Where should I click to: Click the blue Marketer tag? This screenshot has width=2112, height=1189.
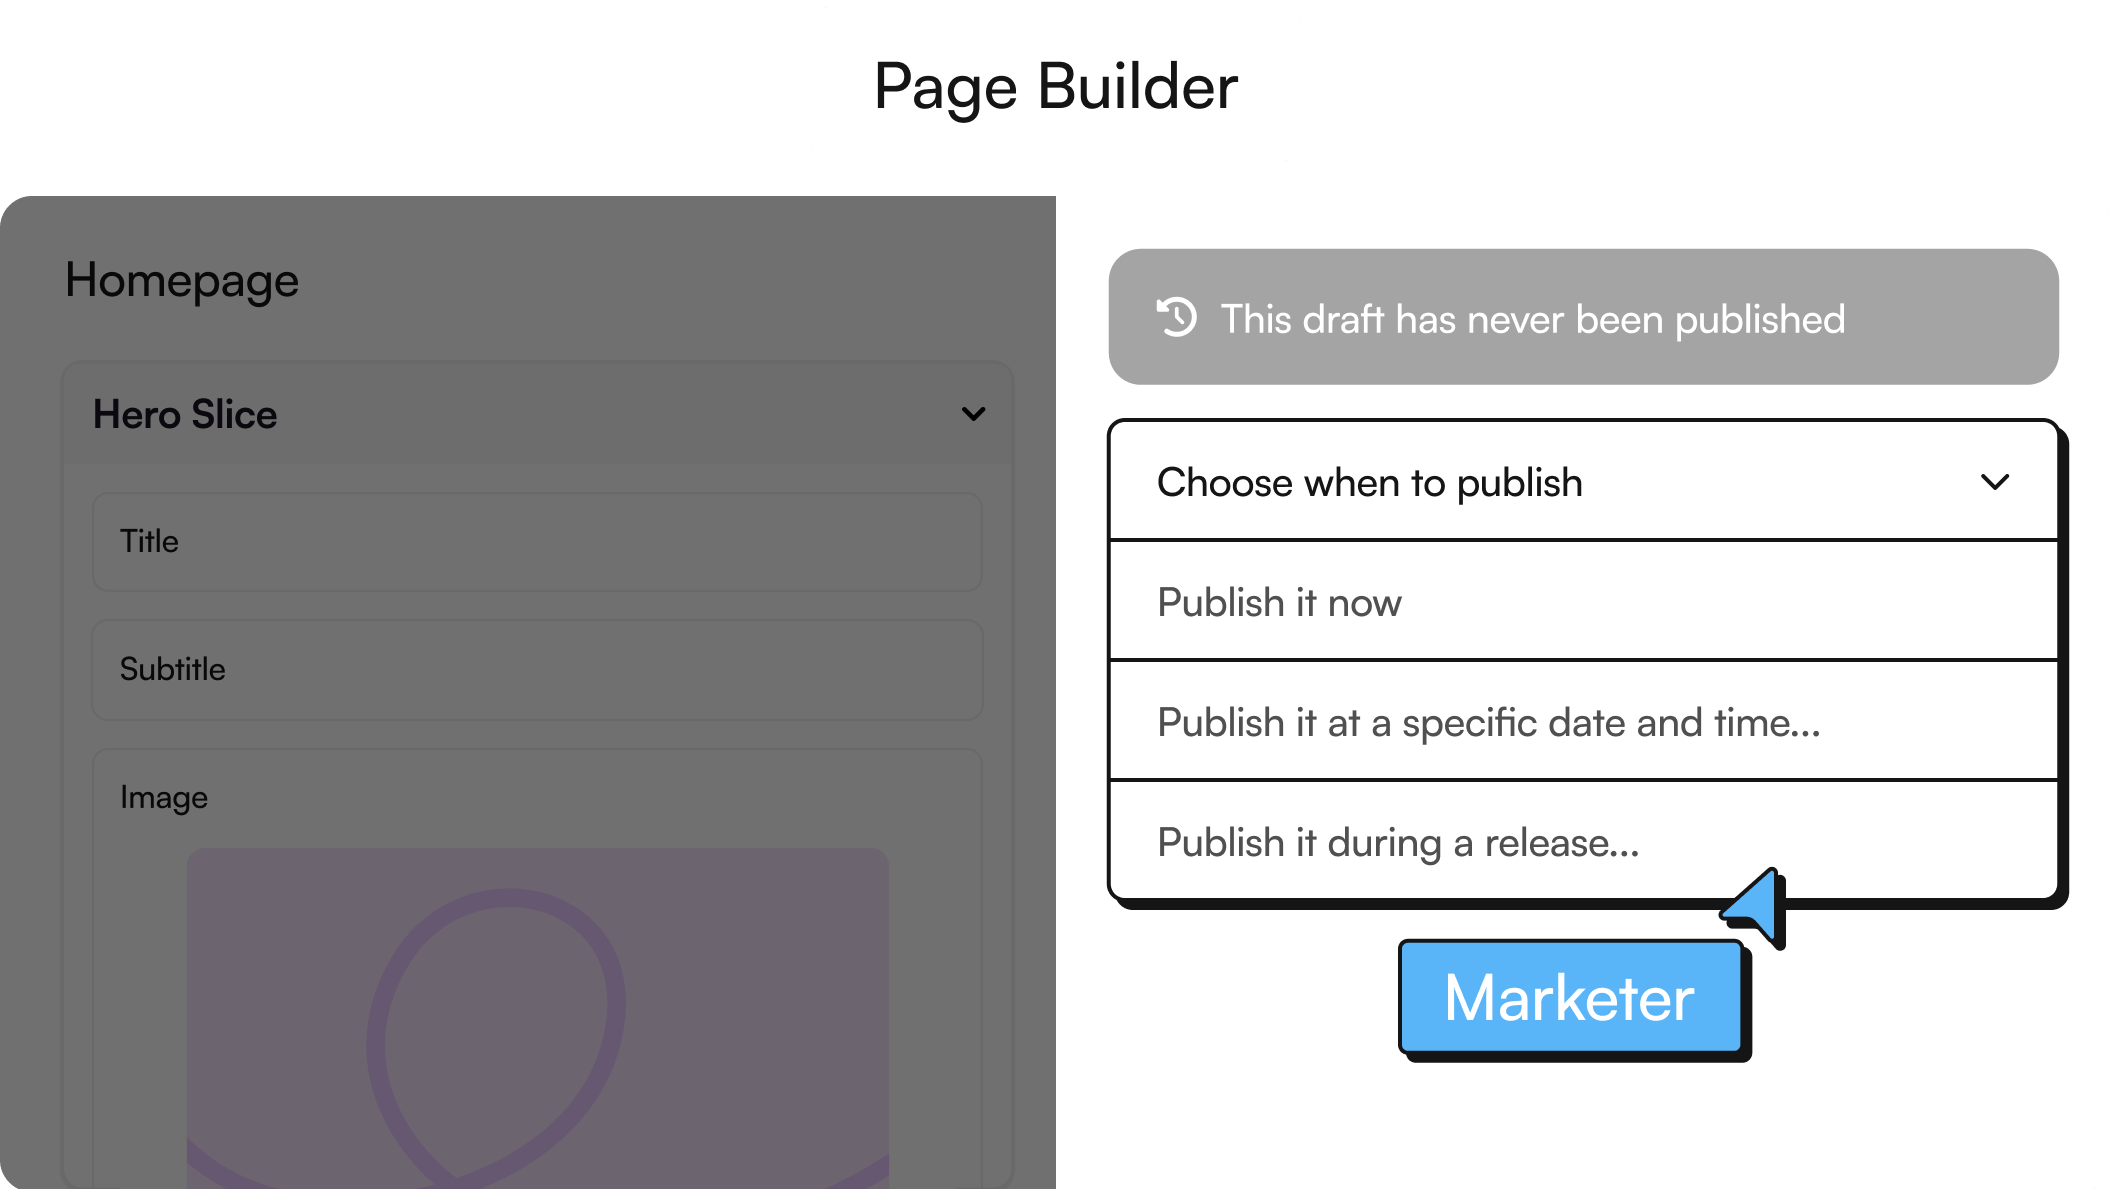click(1570, 997)
